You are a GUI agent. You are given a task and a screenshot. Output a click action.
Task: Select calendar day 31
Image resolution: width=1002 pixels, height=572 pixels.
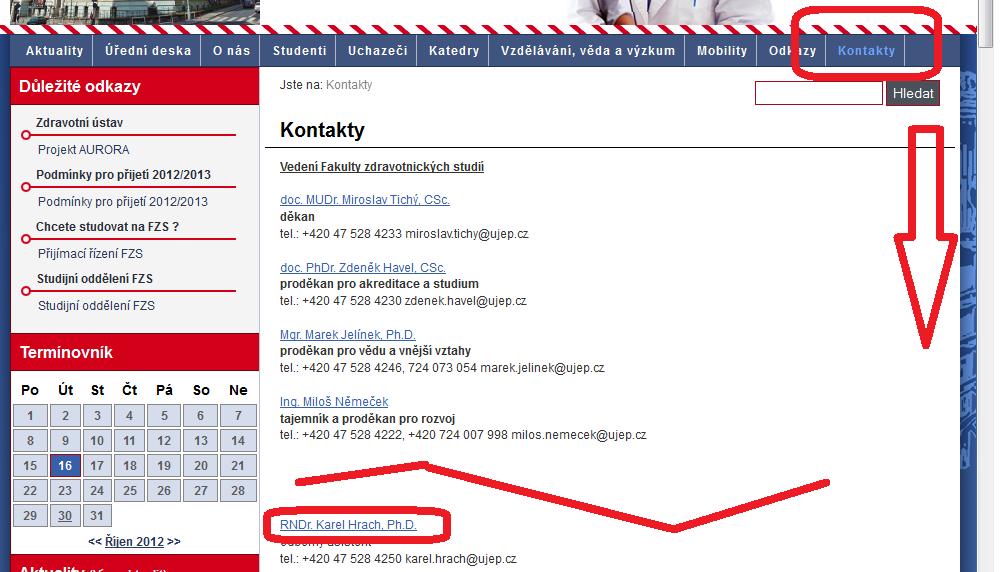pyautogui.click(x=97, y=516)
